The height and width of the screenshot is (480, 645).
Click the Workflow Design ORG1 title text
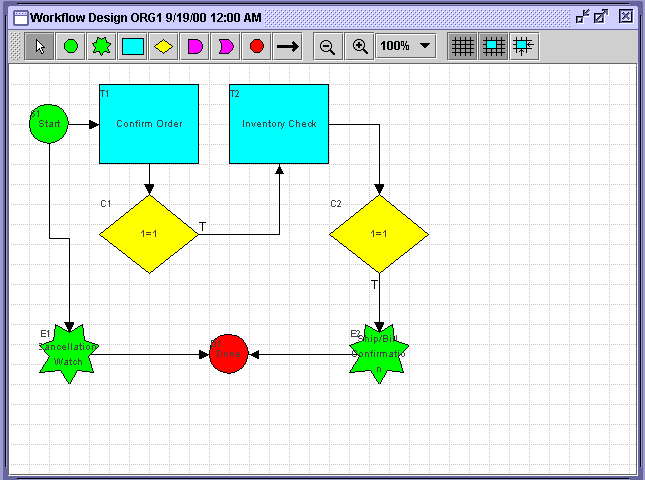146,18
